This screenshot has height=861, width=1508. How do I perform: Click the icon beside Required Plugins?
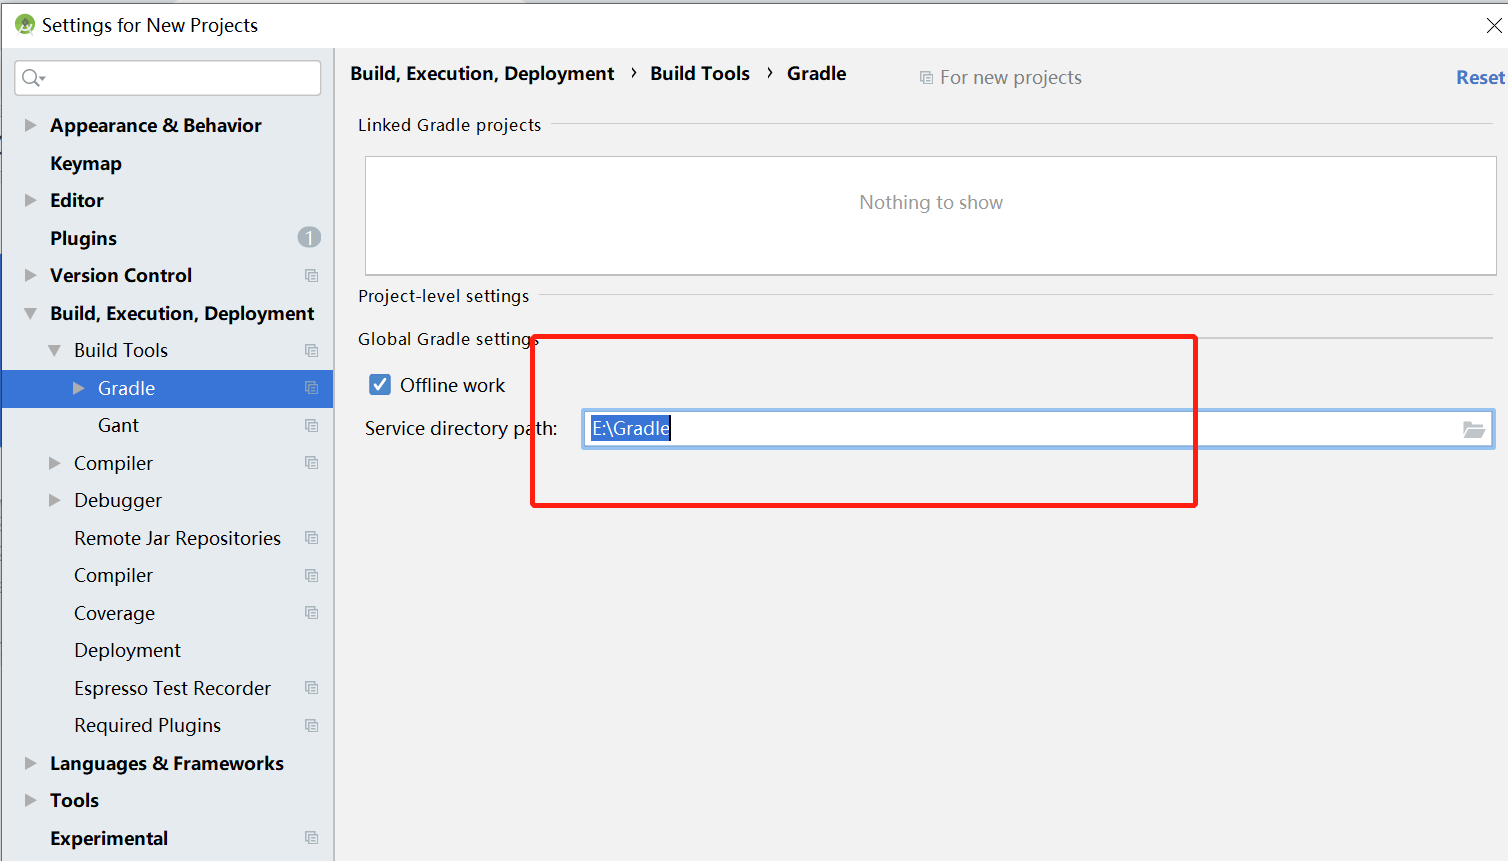coord(311,725)
